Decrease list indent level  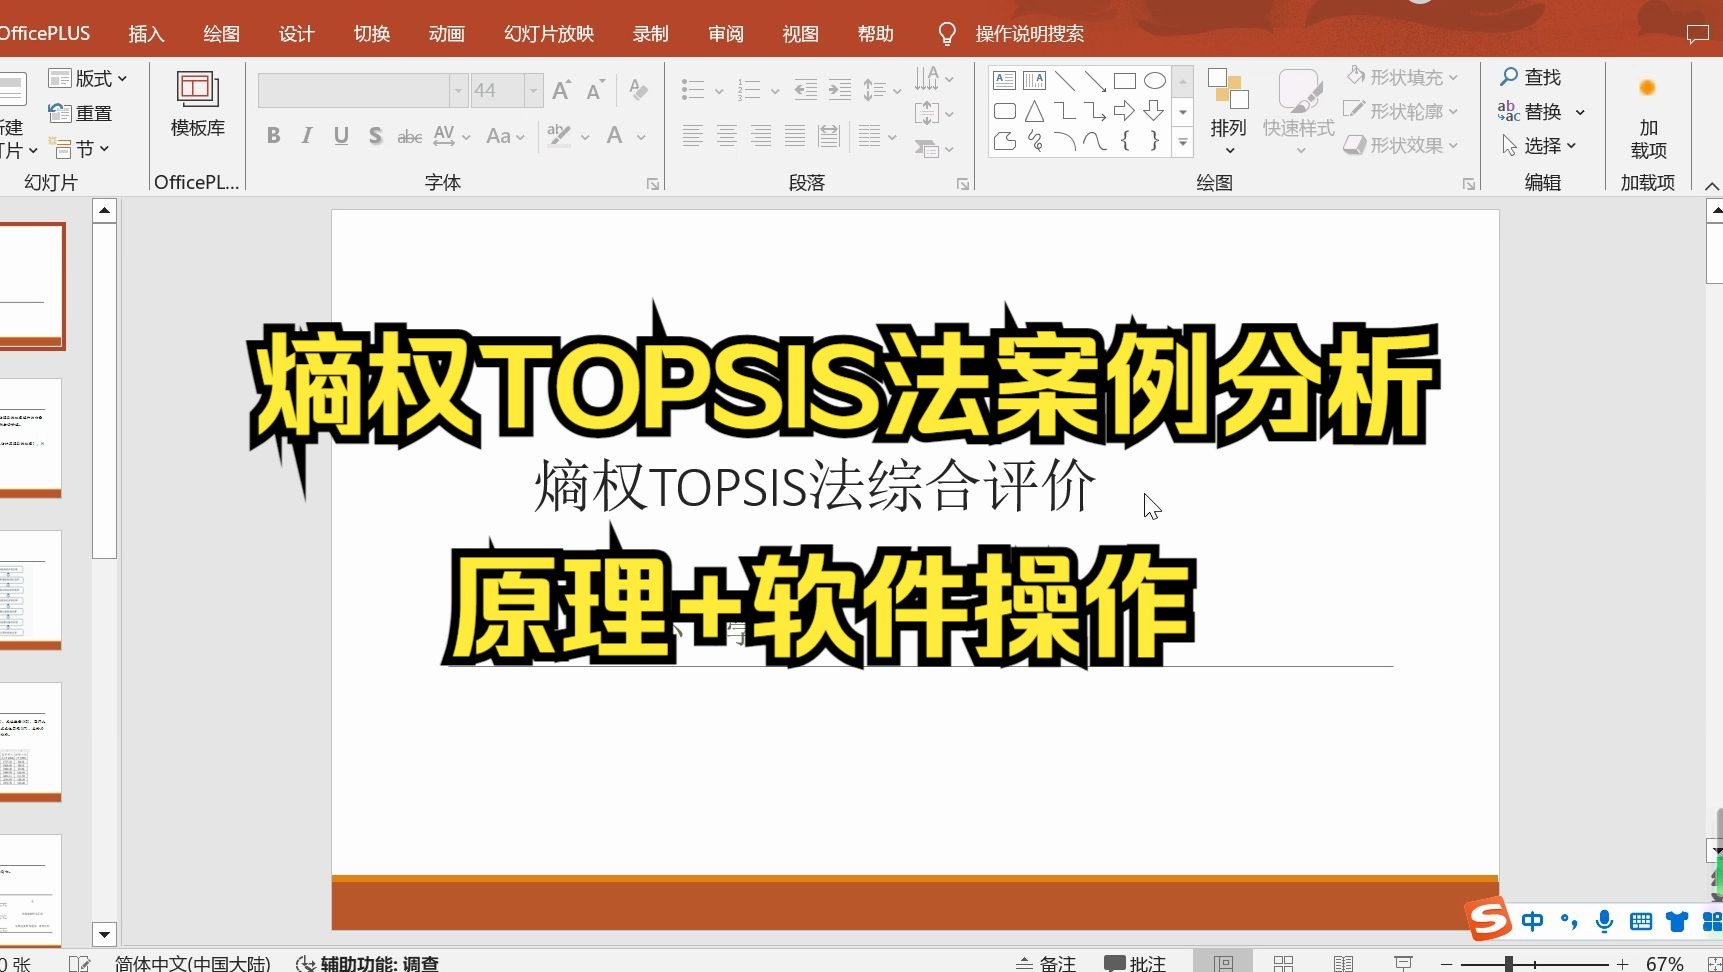(x=805, y=91)
